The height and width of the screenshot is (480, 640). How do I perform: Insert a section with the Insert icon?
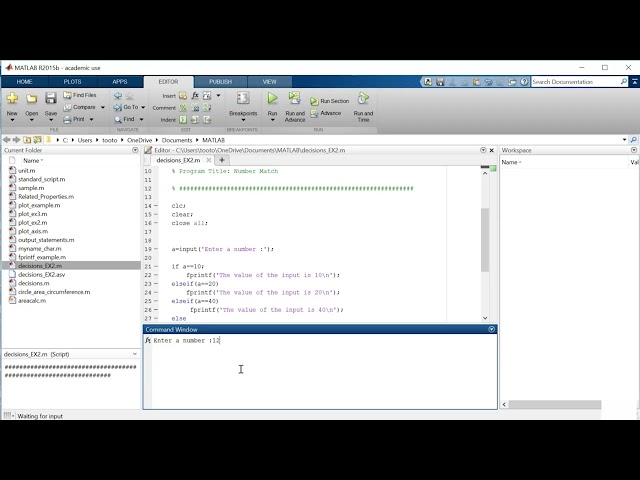click(x=183, y=96)
